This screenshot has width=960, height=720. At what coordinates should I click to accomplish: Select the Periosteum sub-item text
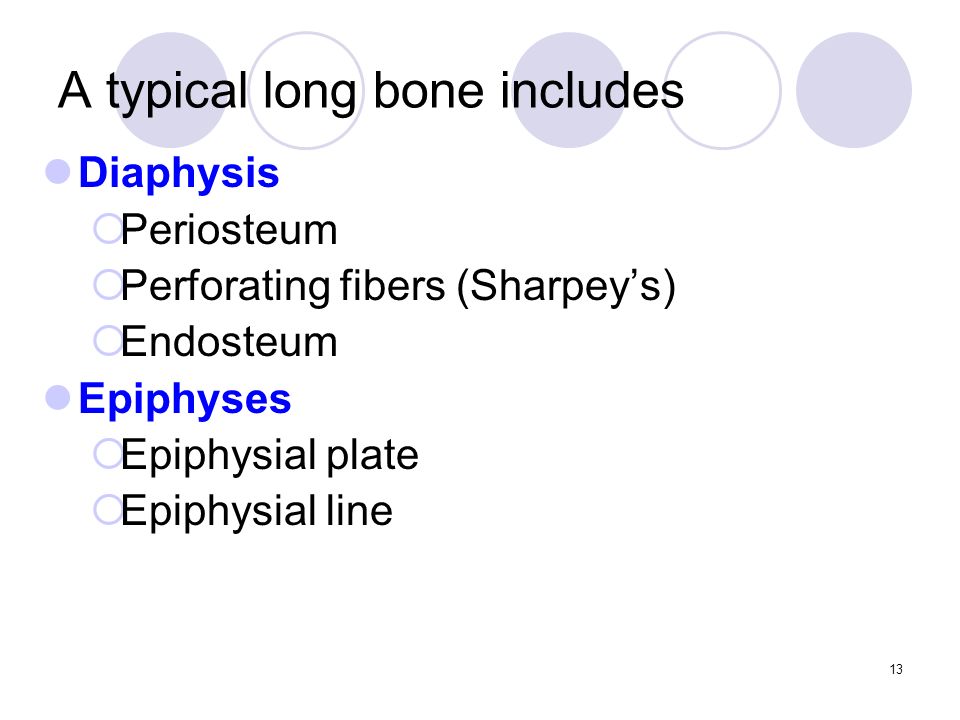pos(229,230)
